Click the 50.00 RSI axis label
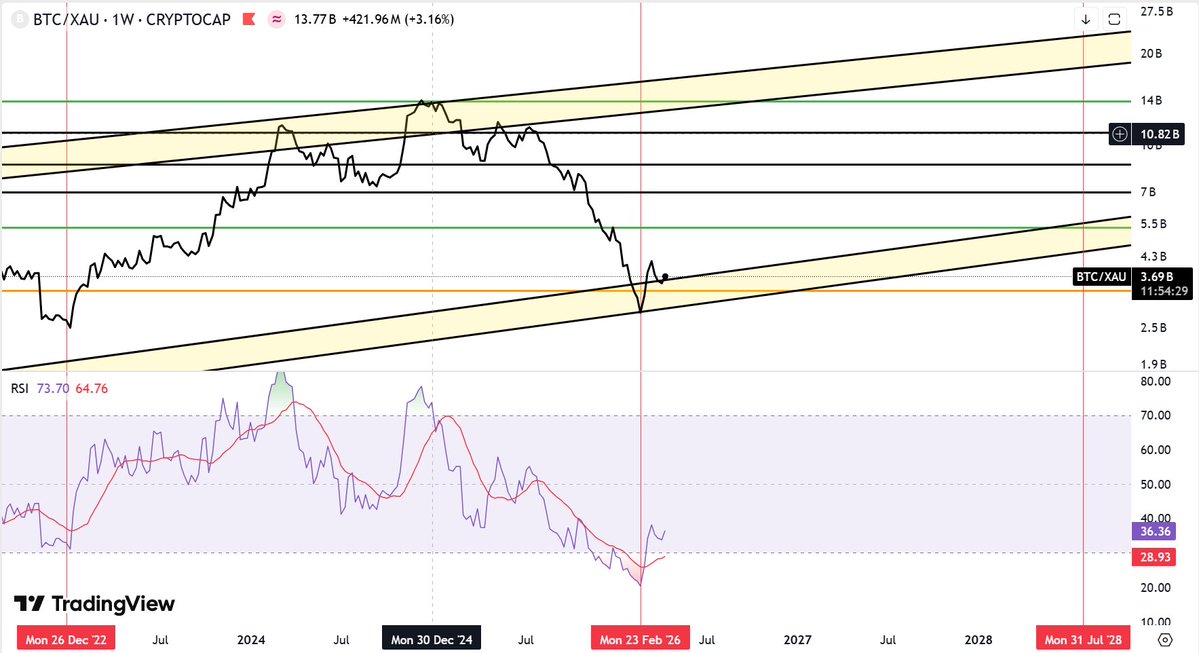Image resolution: width=1199 pixels, height=653 pixels. (1155, 484)
